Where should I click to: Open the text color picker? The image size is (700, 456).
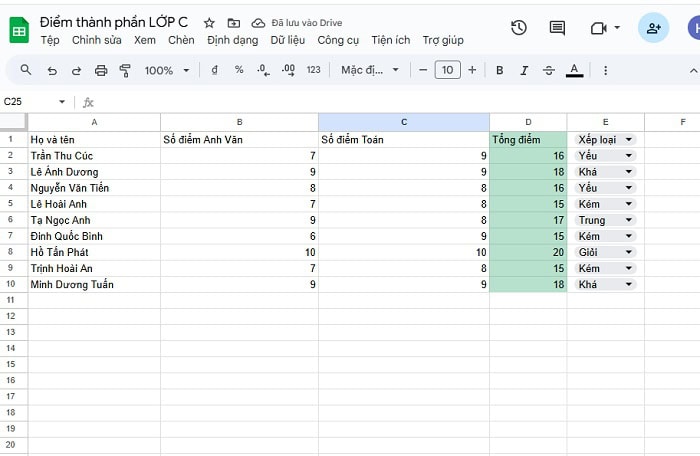(574, 70)
